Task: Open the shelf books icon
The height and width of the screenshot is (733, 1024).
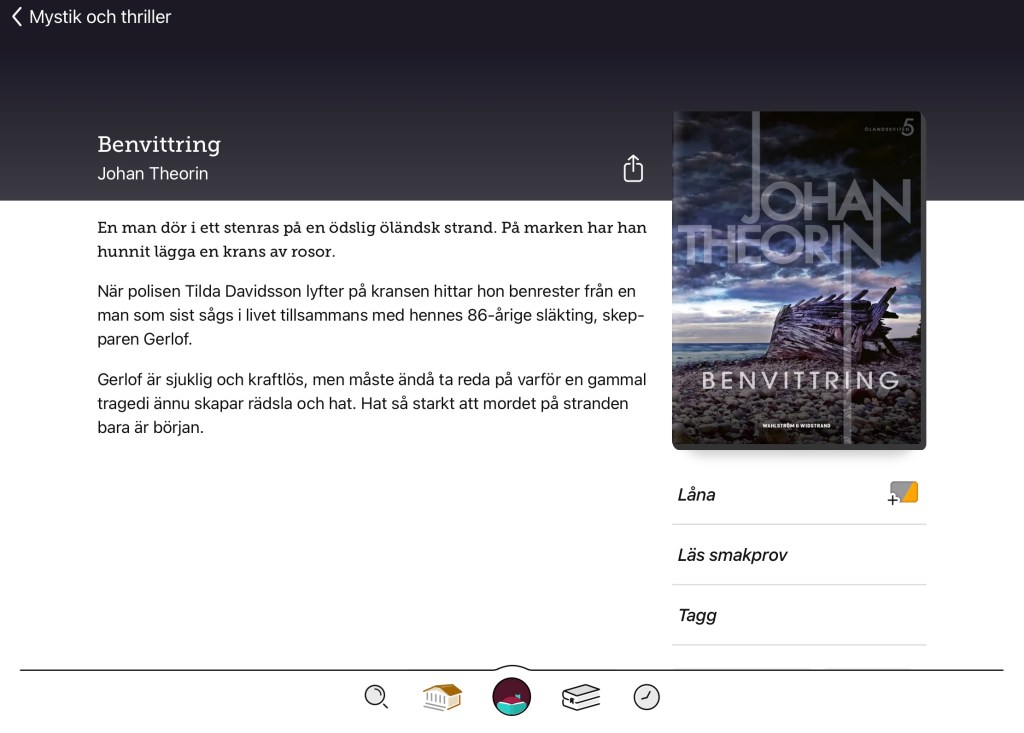Action: coord(581,696)
